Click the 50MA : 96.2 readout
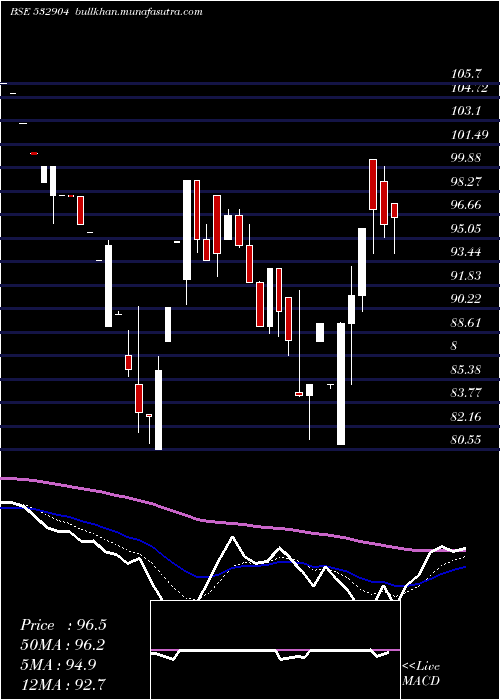This screenshot has width=500, height=700. [x=63, y=645]
